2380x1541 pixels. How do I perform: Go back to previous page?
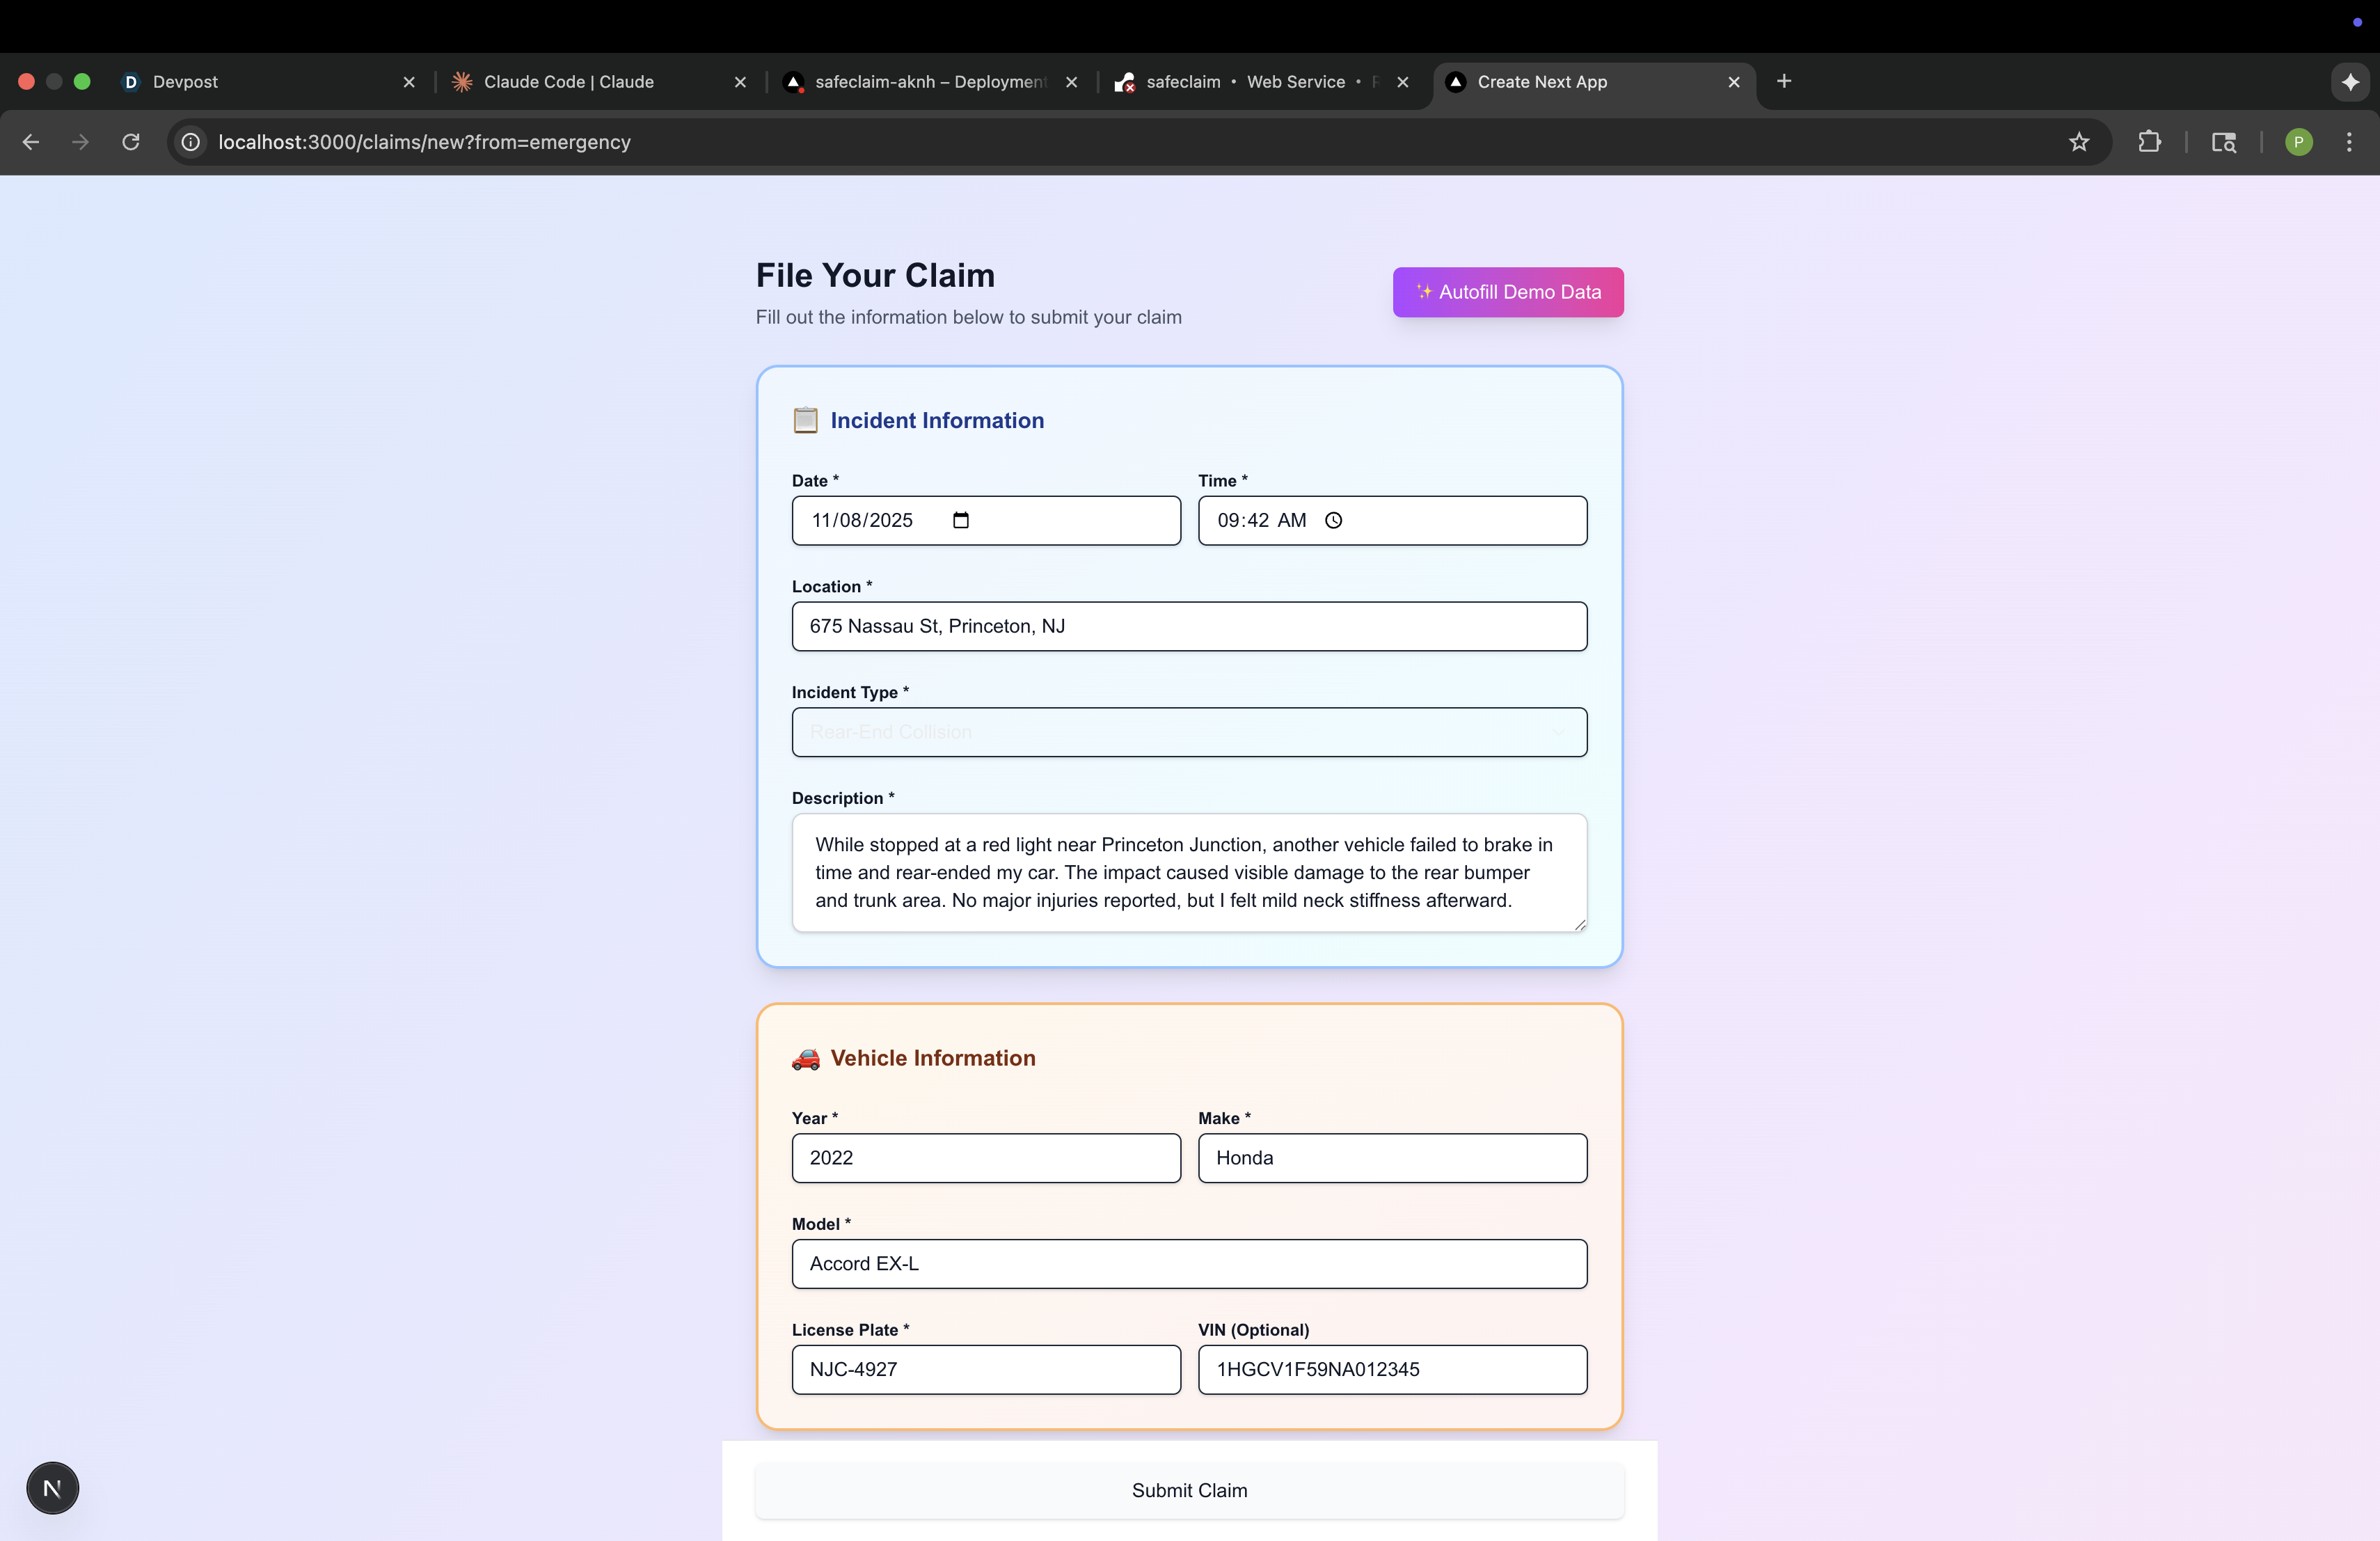31,142
